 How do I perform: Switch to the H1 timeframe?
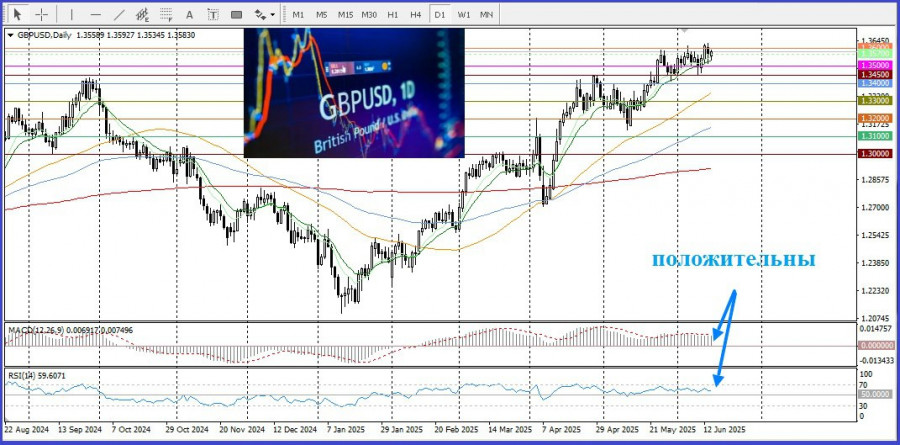393,15
